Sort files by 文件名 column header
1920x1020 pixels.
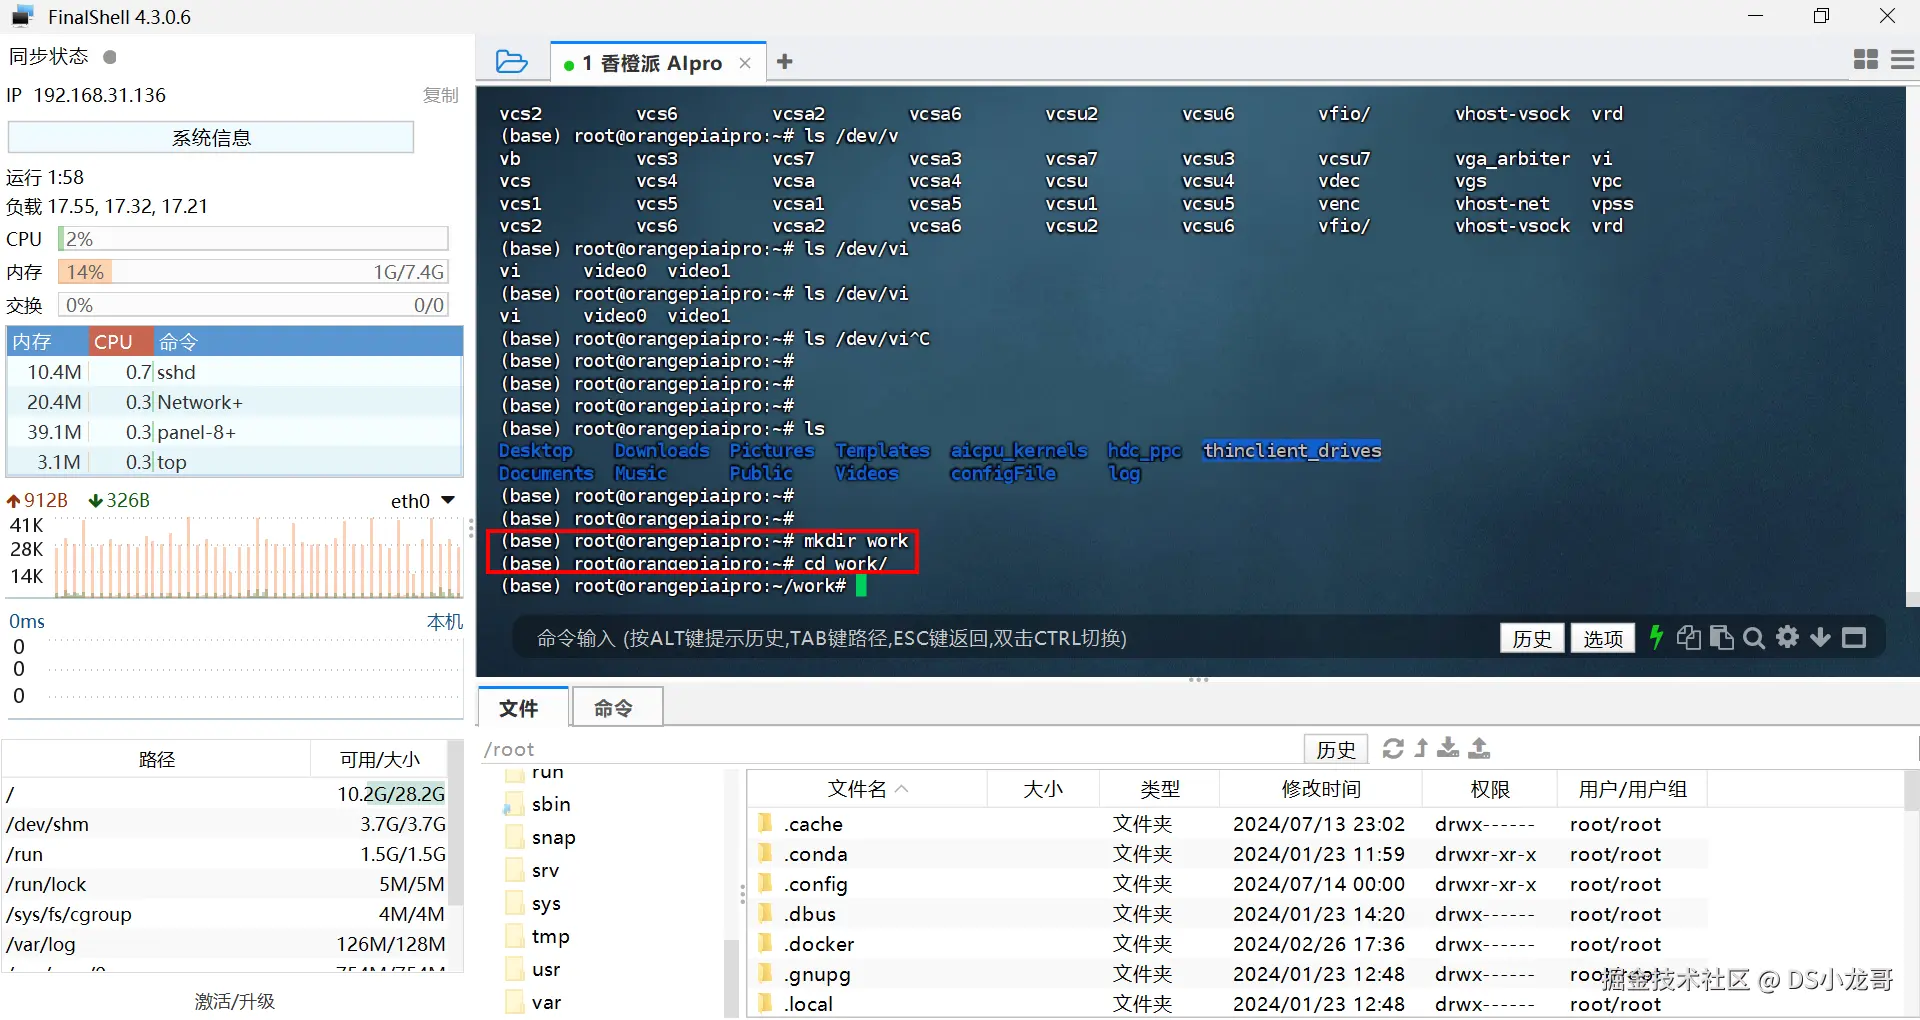tap(866, 789)
